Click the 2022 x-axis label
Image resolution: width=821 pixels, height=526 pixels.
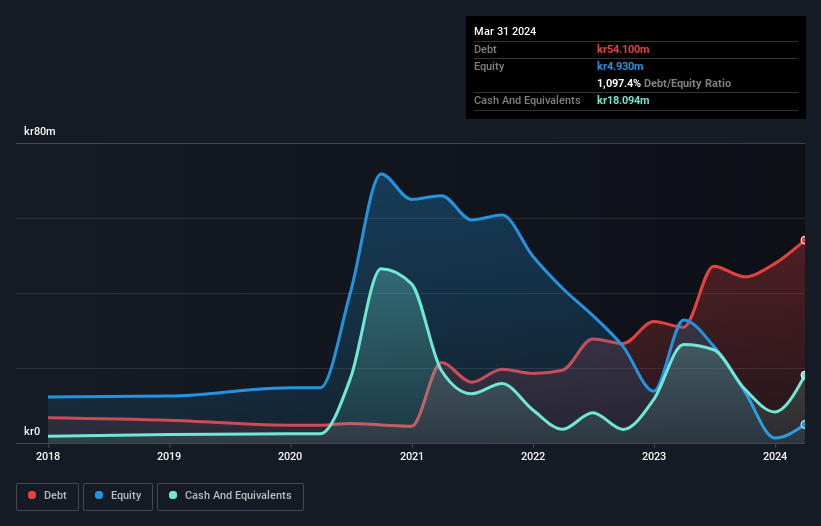[x=533, y=456]
